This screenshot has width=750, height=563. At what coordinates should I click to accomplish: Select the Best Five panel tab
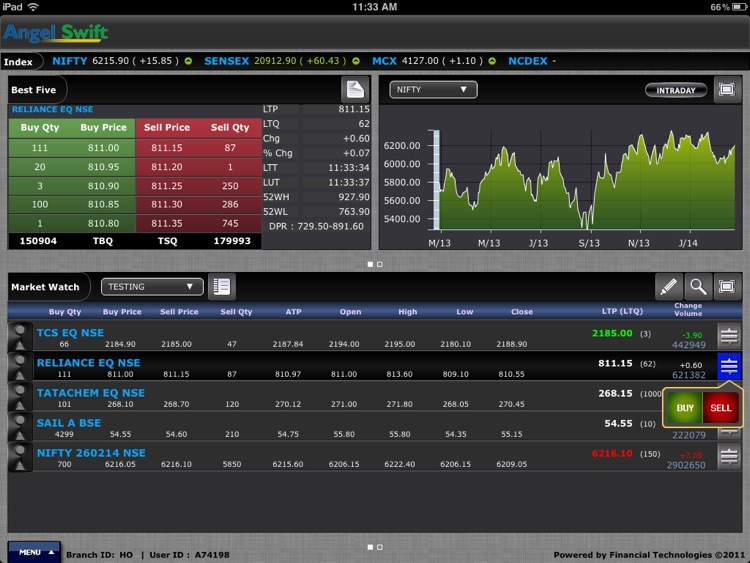pos(33,90)
